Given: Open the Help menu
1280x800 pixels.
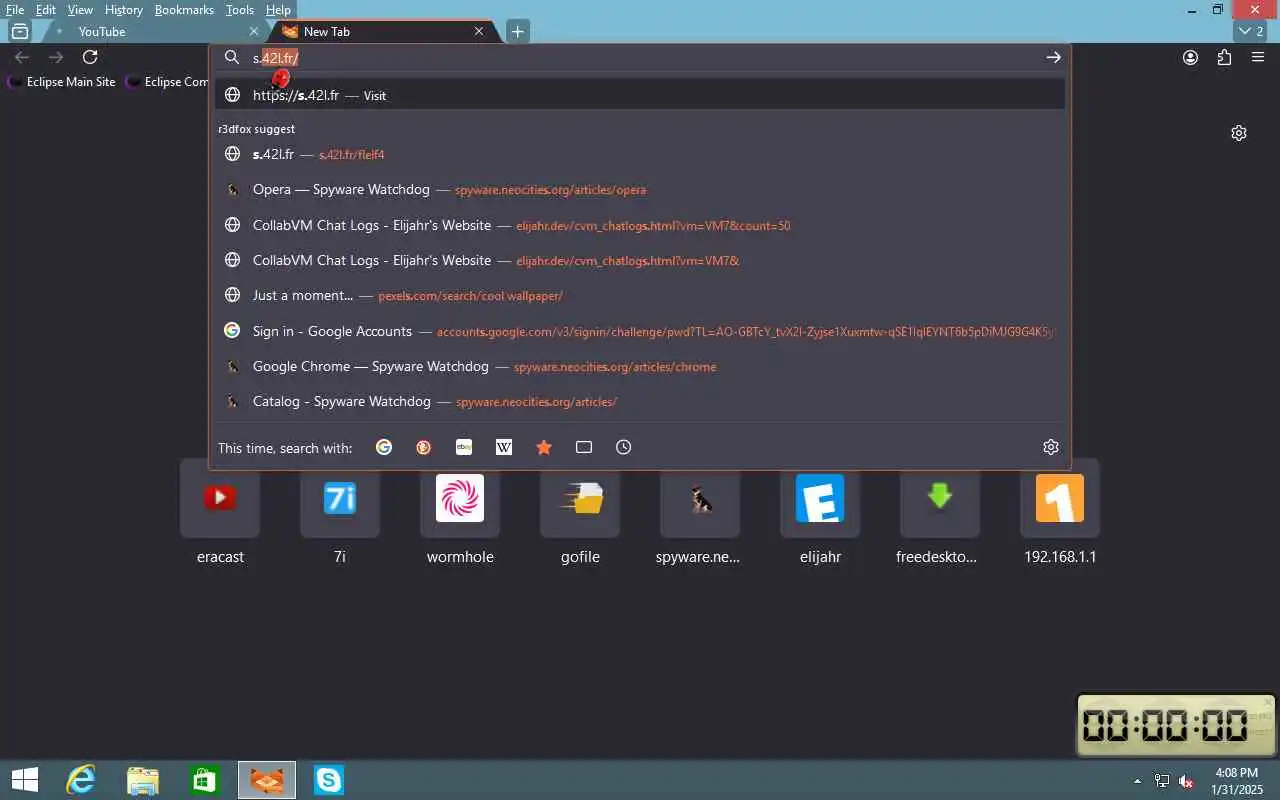Looking at the screenshot, I should 278,9.
